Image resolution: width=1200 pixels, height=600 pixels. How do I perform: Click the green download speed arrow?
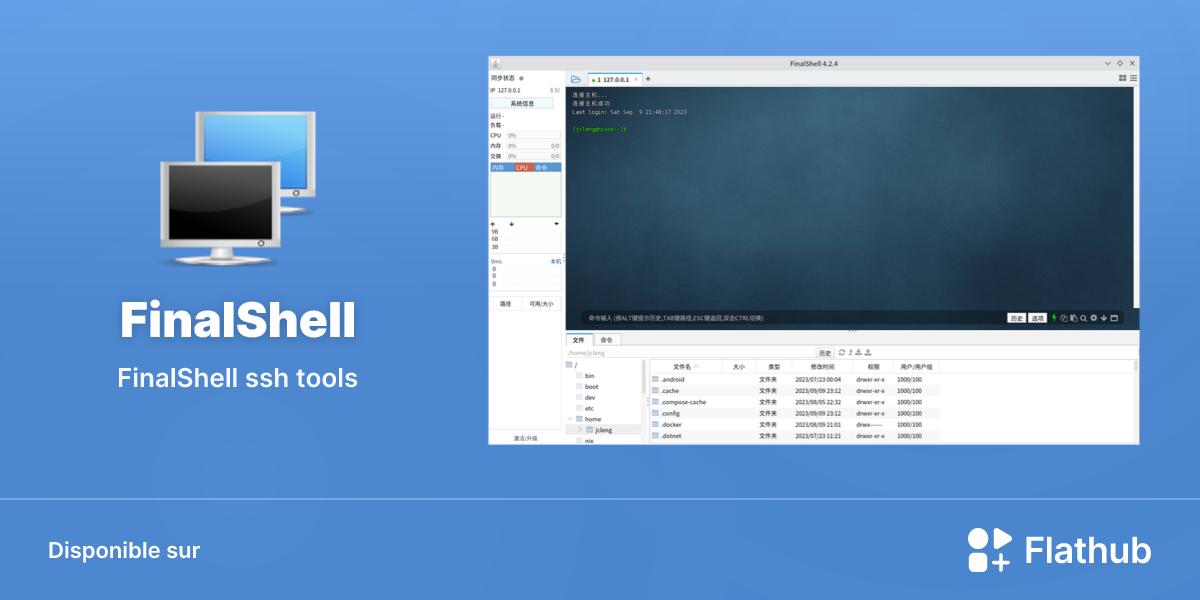[511, 224]
